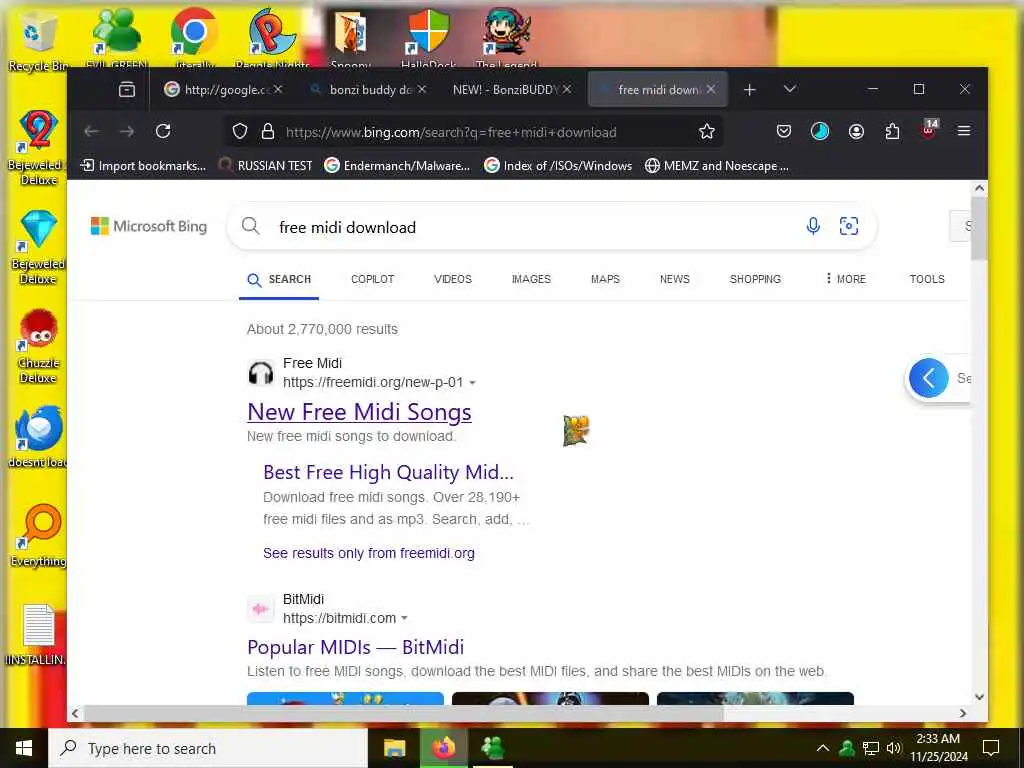Open the Thunderbird 'doesnt load' shortcut
Viewport: 1024px width, 768px height.
(38, 436)
